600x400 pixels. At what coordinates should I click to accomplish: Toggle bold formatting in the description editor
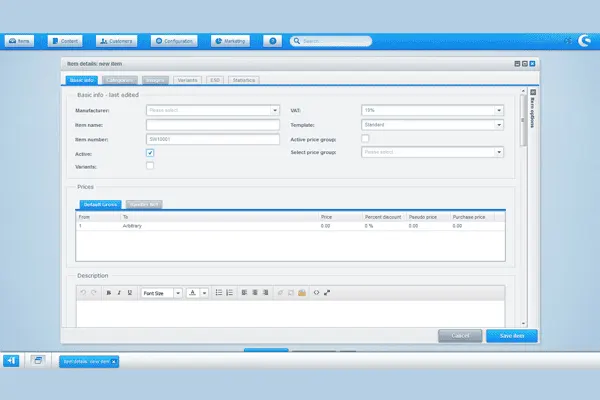[x=108, y=293]
